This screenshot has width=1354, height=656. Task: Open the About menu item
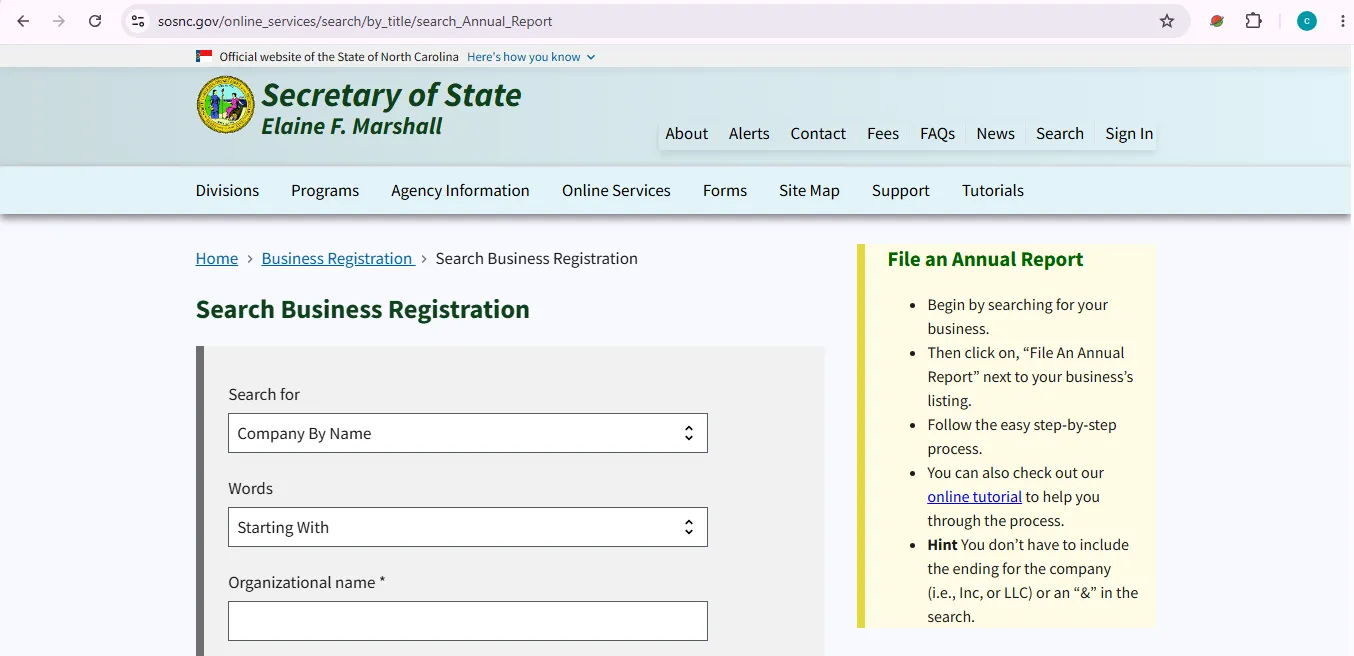(x=686, y=133)
